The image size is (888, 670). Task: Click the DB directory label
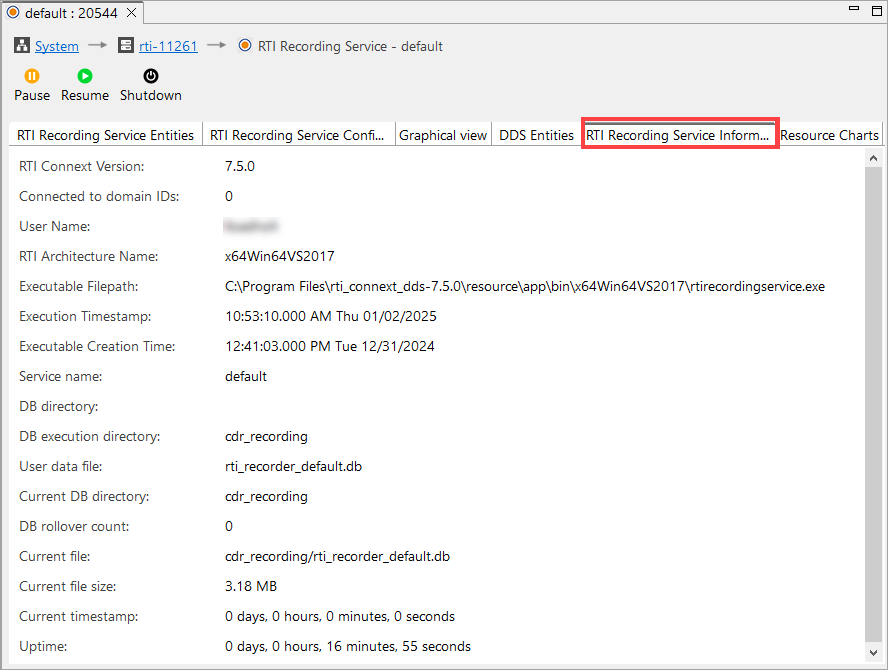point(59,407)
